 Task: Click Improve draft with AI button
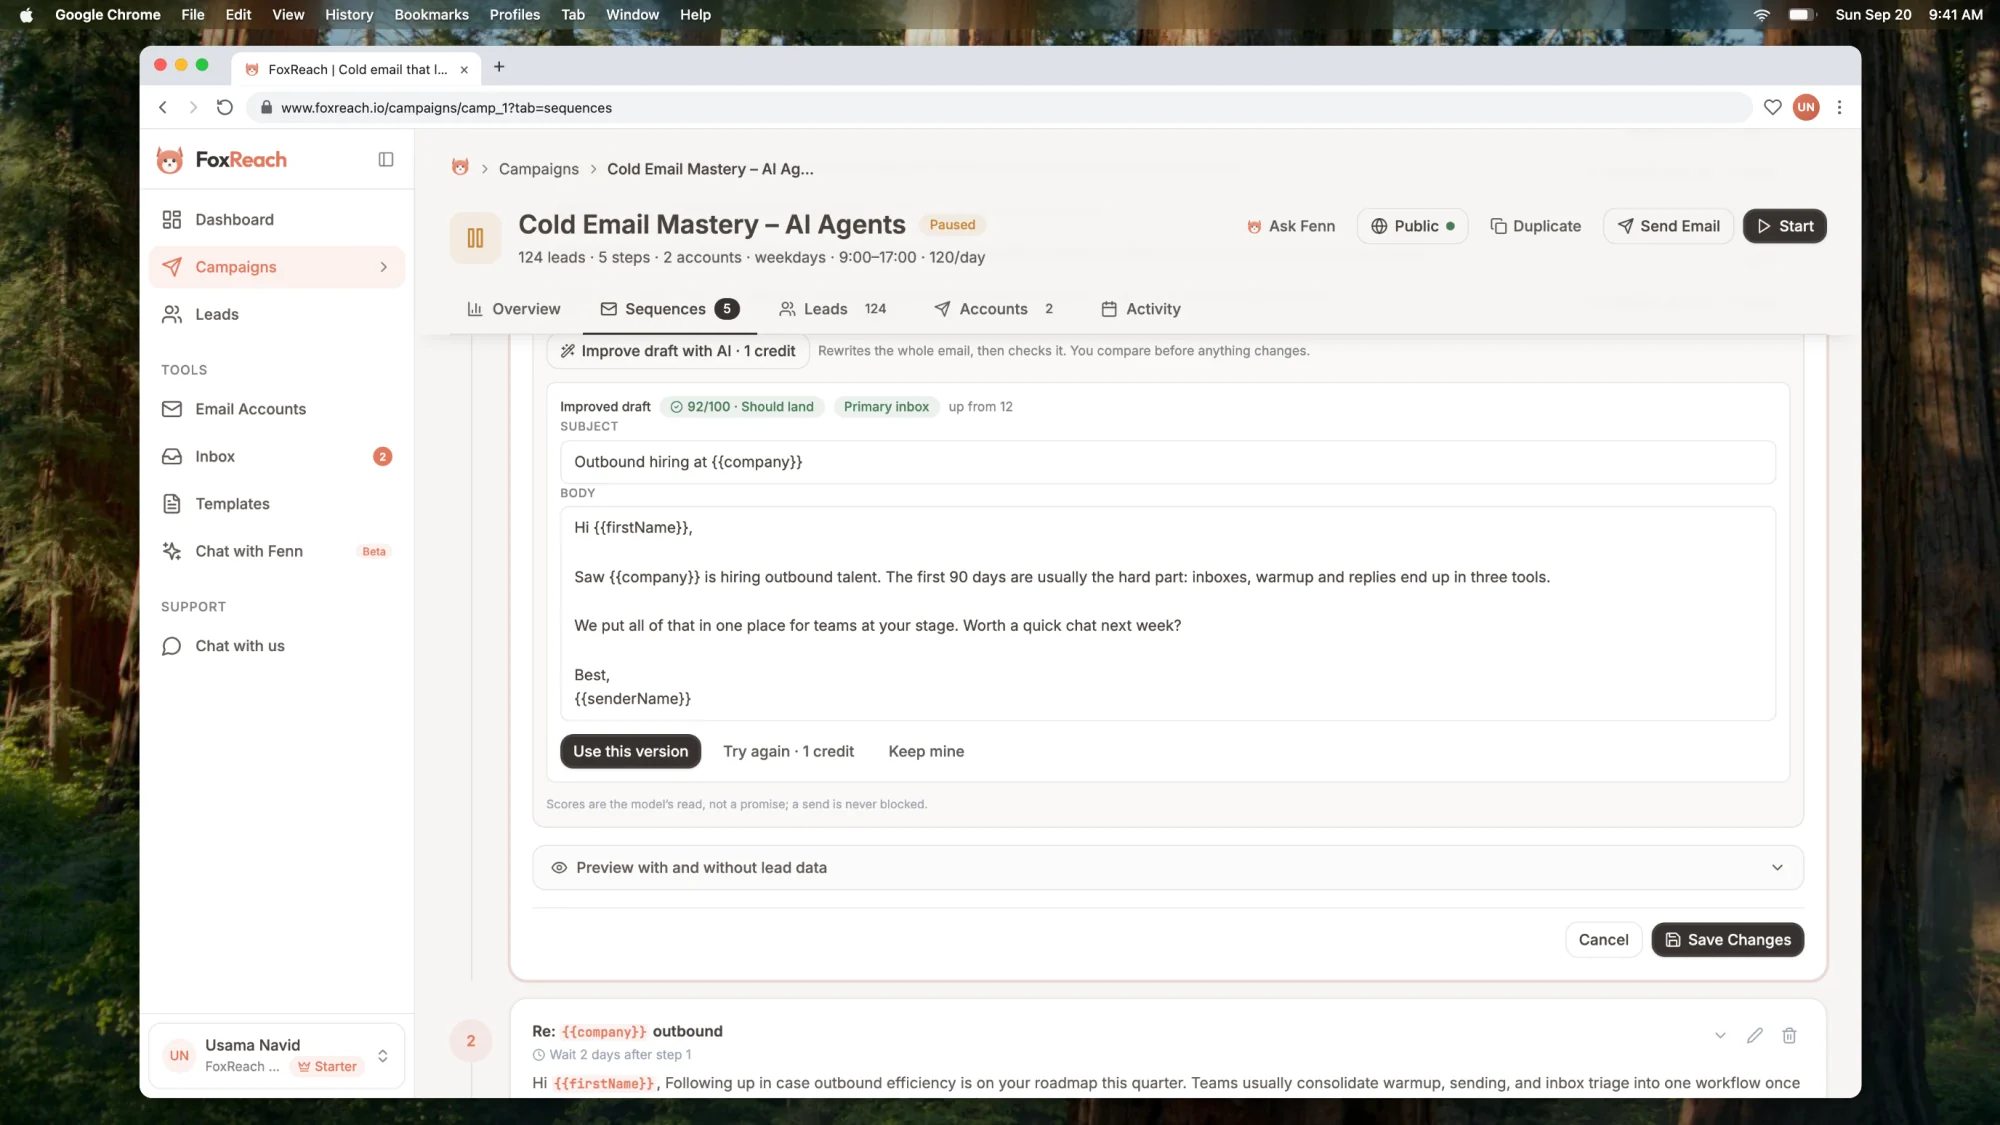pos(677,351)
